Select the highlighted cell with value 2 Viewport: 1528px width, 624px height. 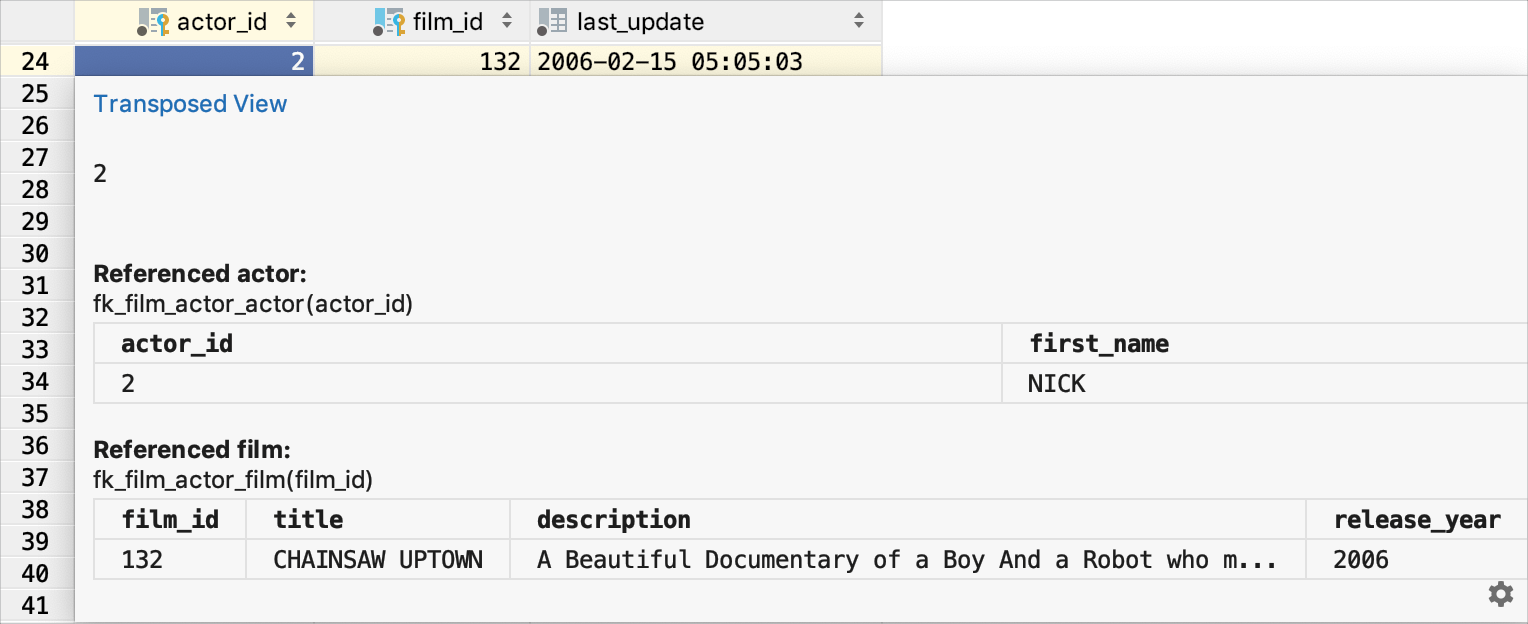[x=193, y=61]
